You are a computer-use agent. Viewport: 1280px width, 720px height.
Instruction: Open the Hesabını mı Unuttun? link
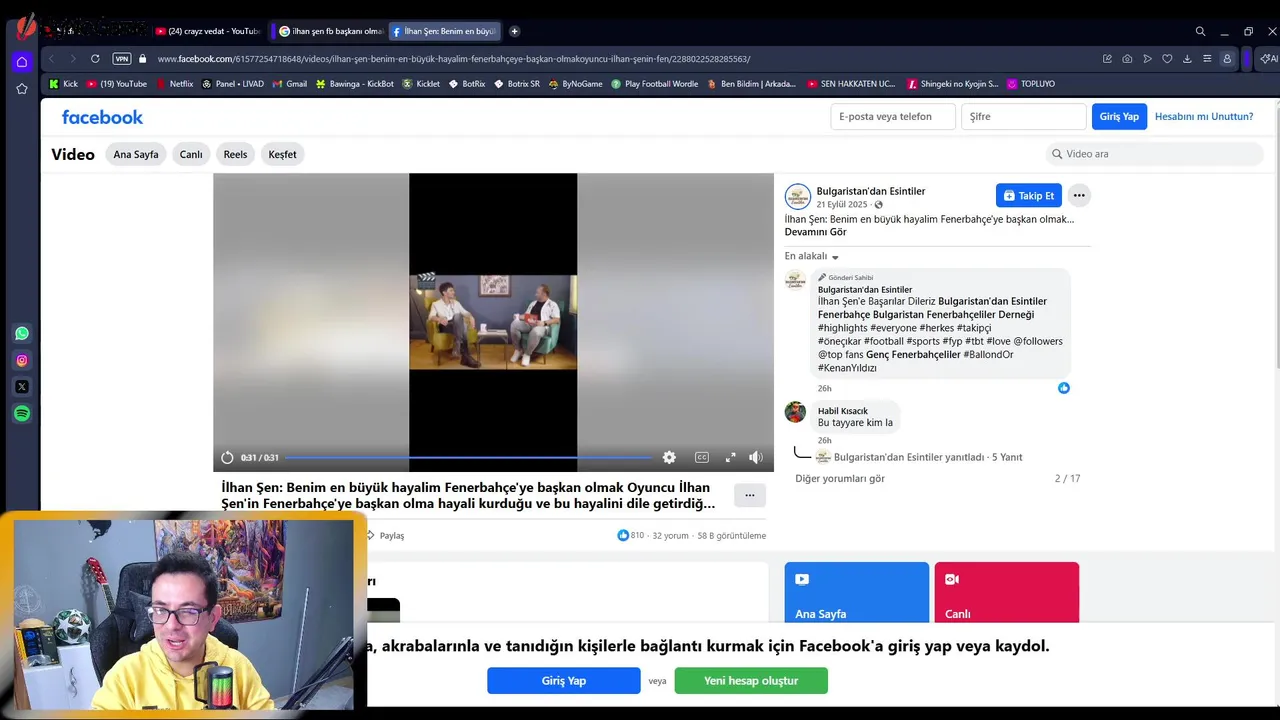1204,116
